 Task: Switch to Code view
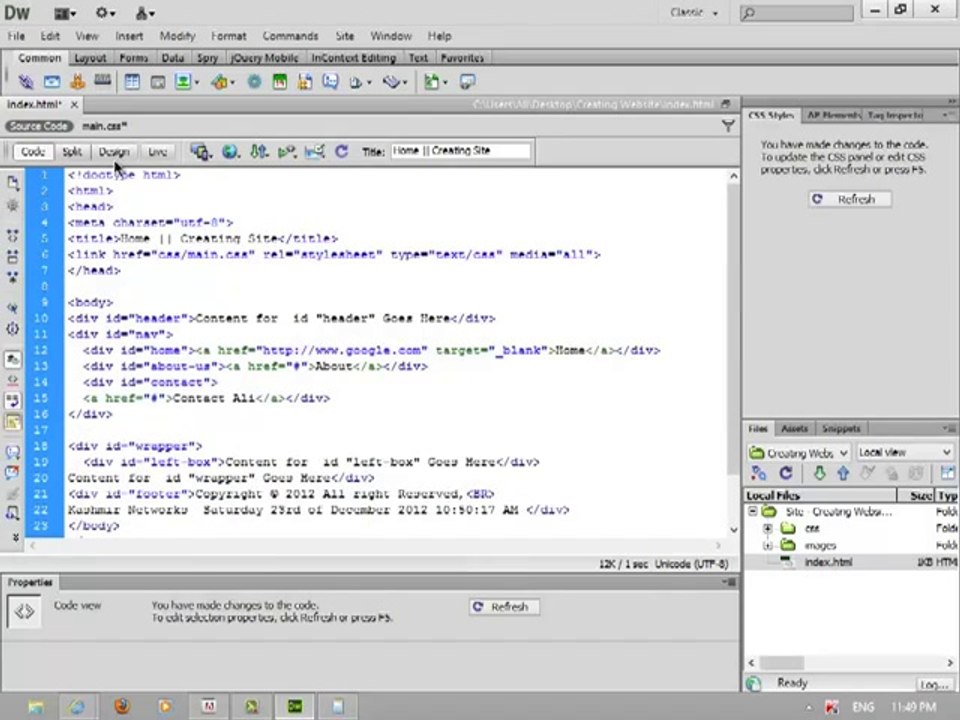pyautogui.click(x=33, y=152)
